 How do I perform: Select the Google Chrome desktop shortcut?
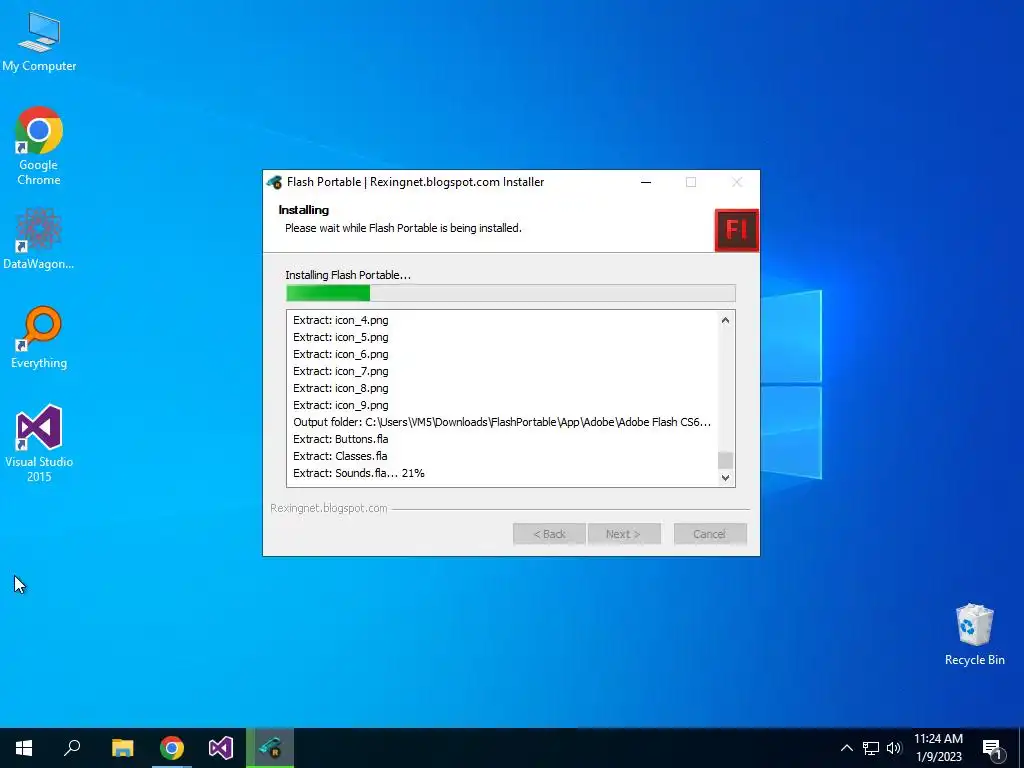tap(39, 145)
